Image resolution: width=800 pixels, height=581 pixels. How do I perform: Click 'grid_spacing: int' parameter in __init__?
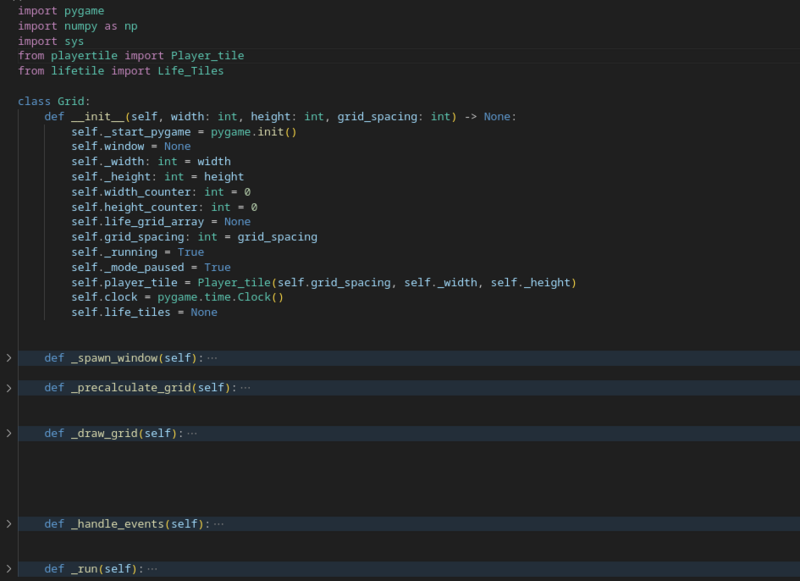(393, 117)
